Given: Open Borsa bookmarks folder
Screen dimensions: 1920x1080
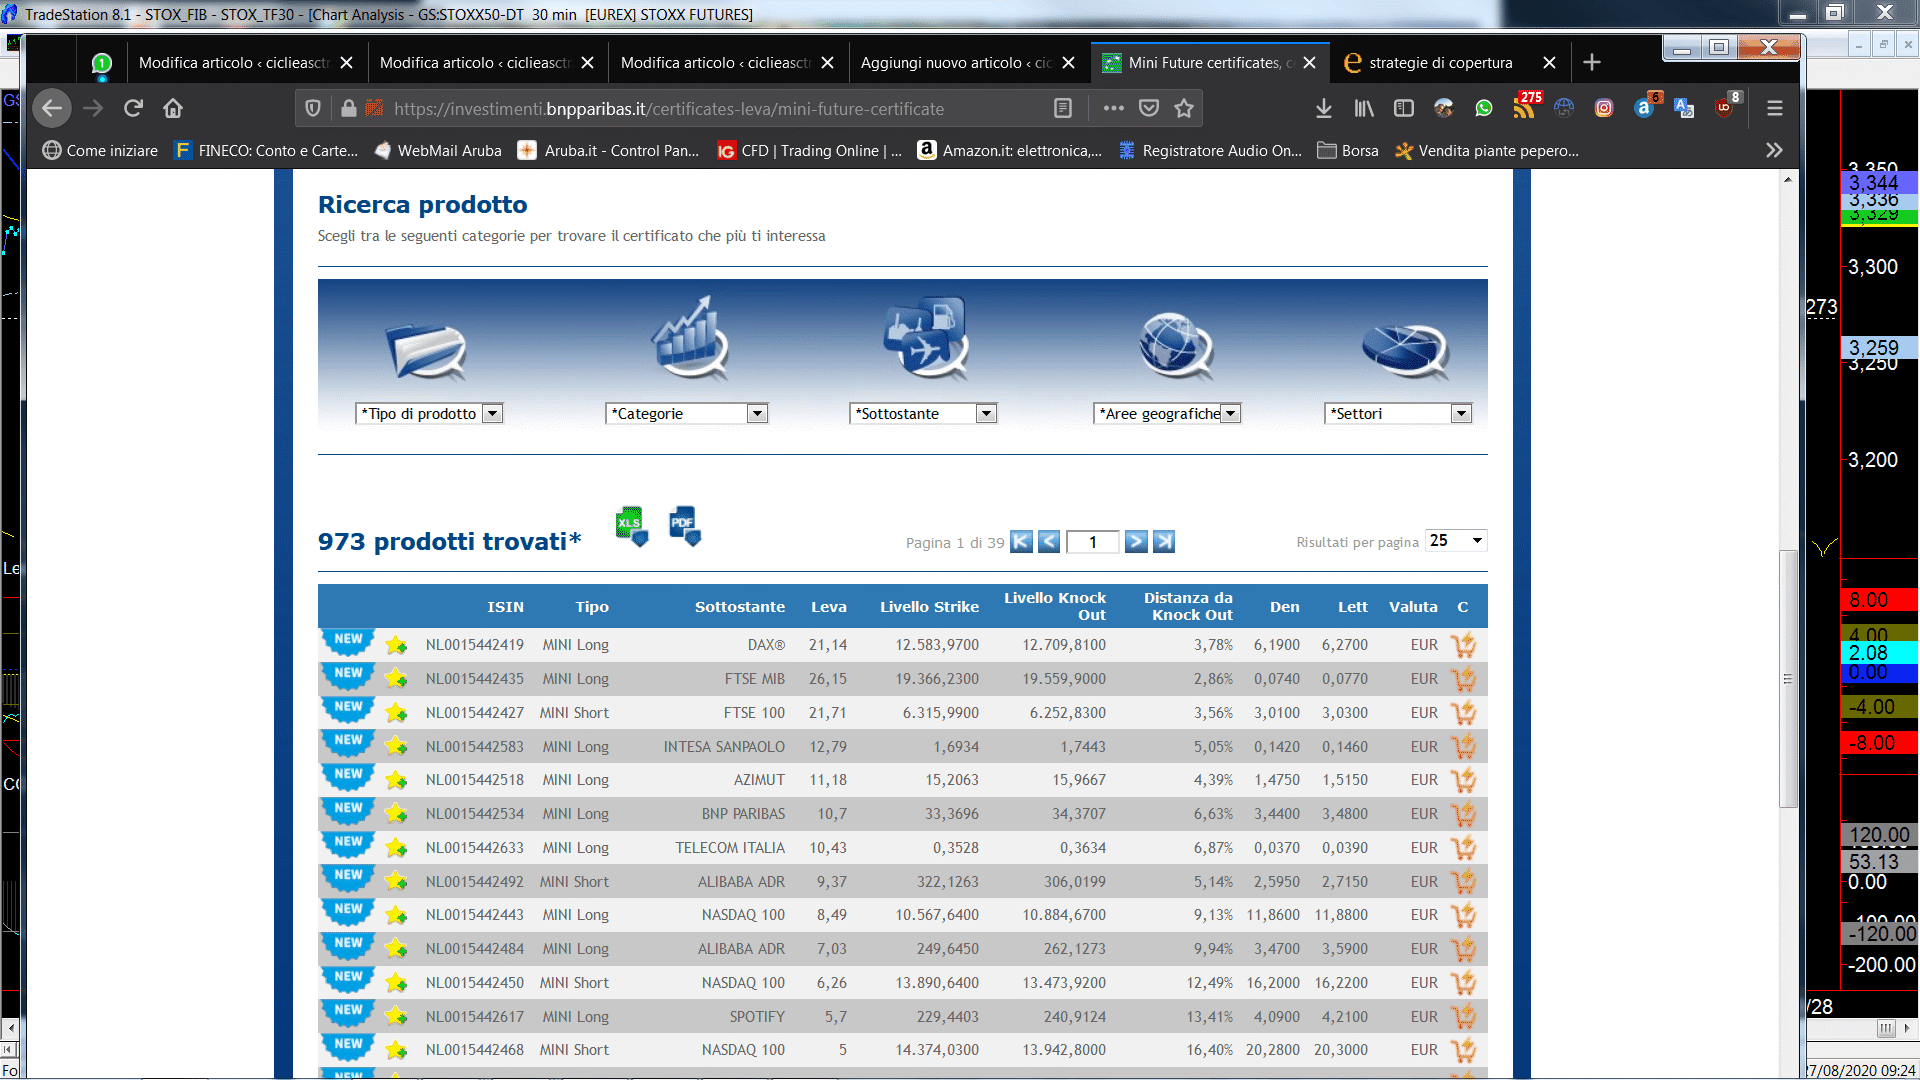Looking at the screenshot, I should click(1348, 151).
